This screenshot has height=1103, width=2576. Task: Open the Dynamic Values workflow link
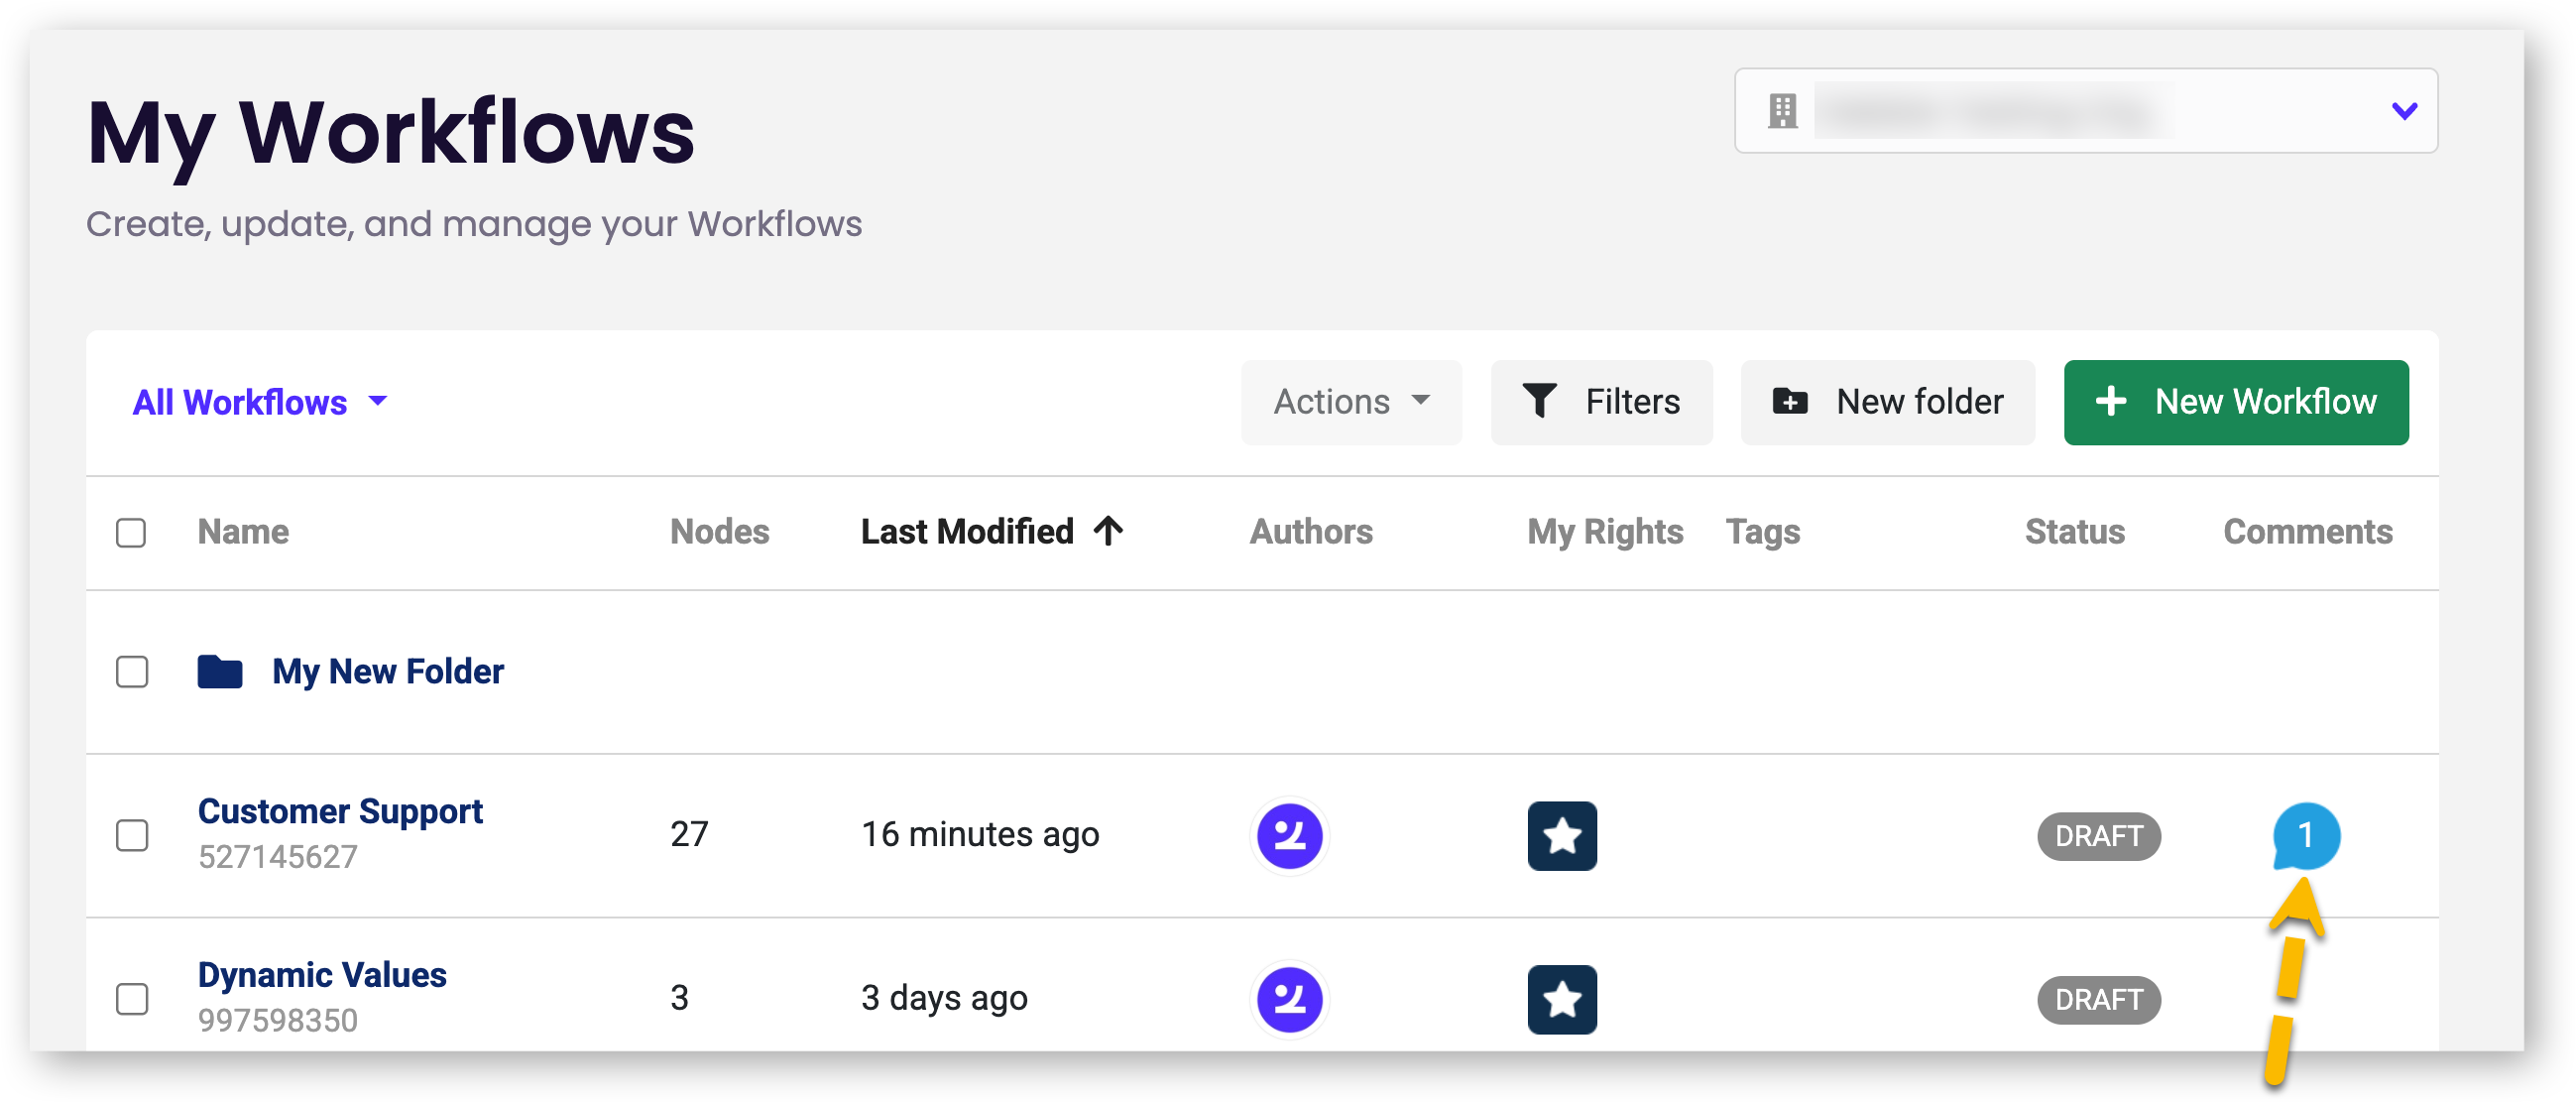pos(322,974)
